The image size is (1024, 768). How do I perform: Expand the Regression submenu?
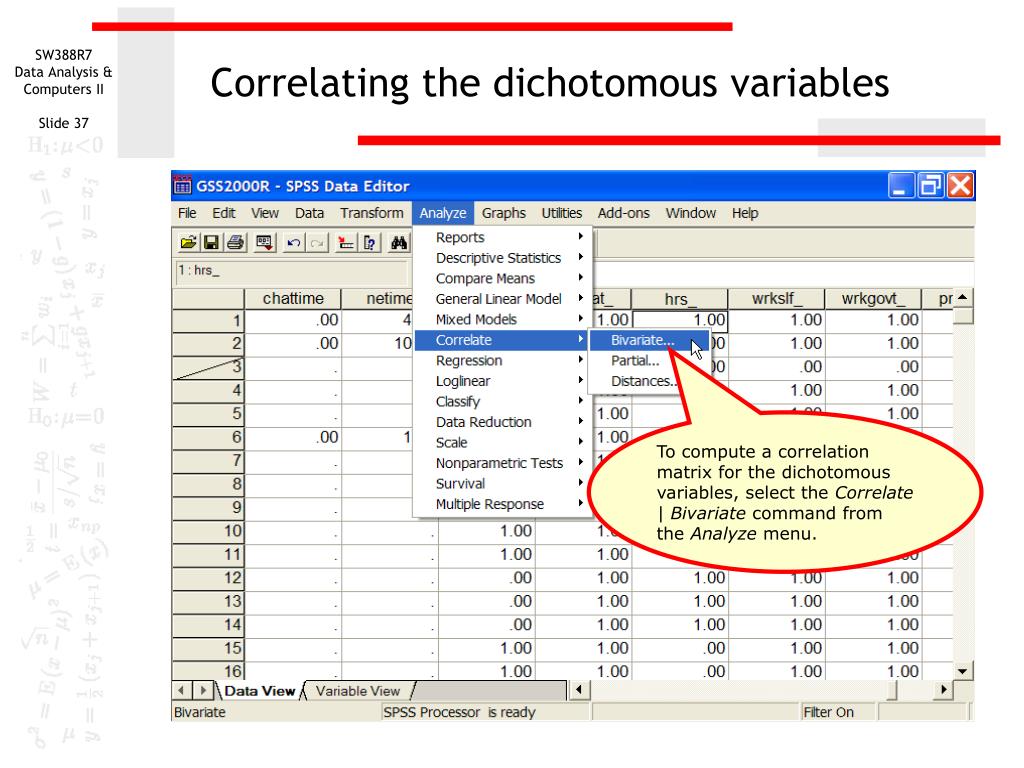point(503,360)
